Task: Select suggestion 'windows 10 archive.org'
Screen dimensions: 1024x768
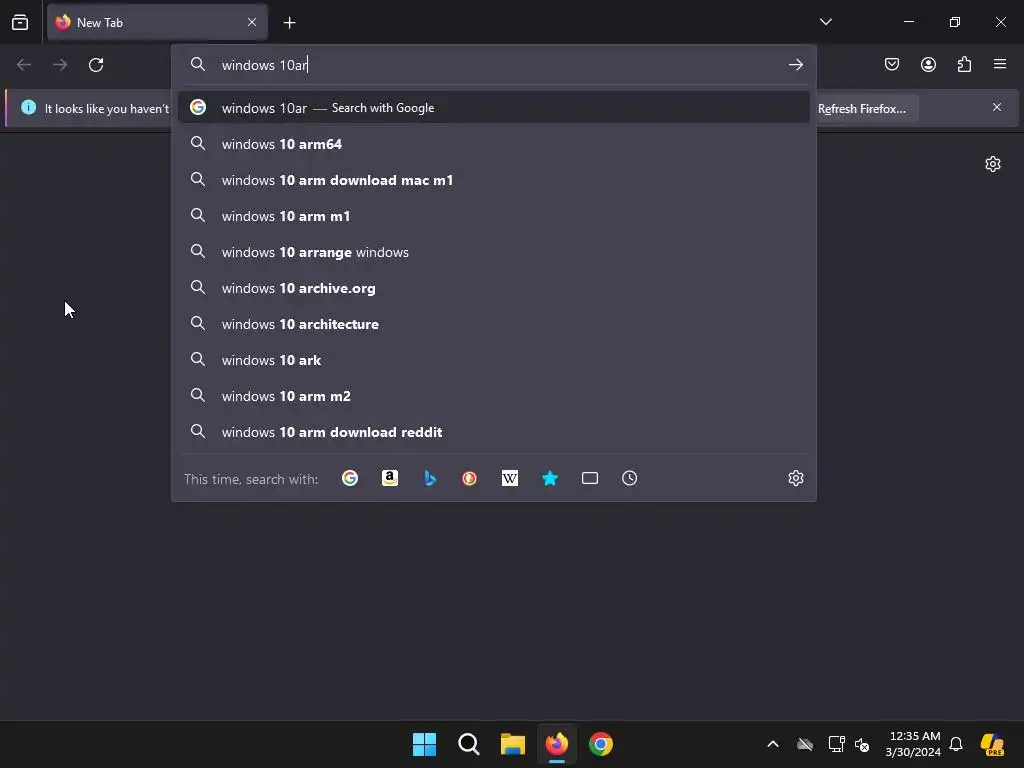Action: click(x=494, y=287)
